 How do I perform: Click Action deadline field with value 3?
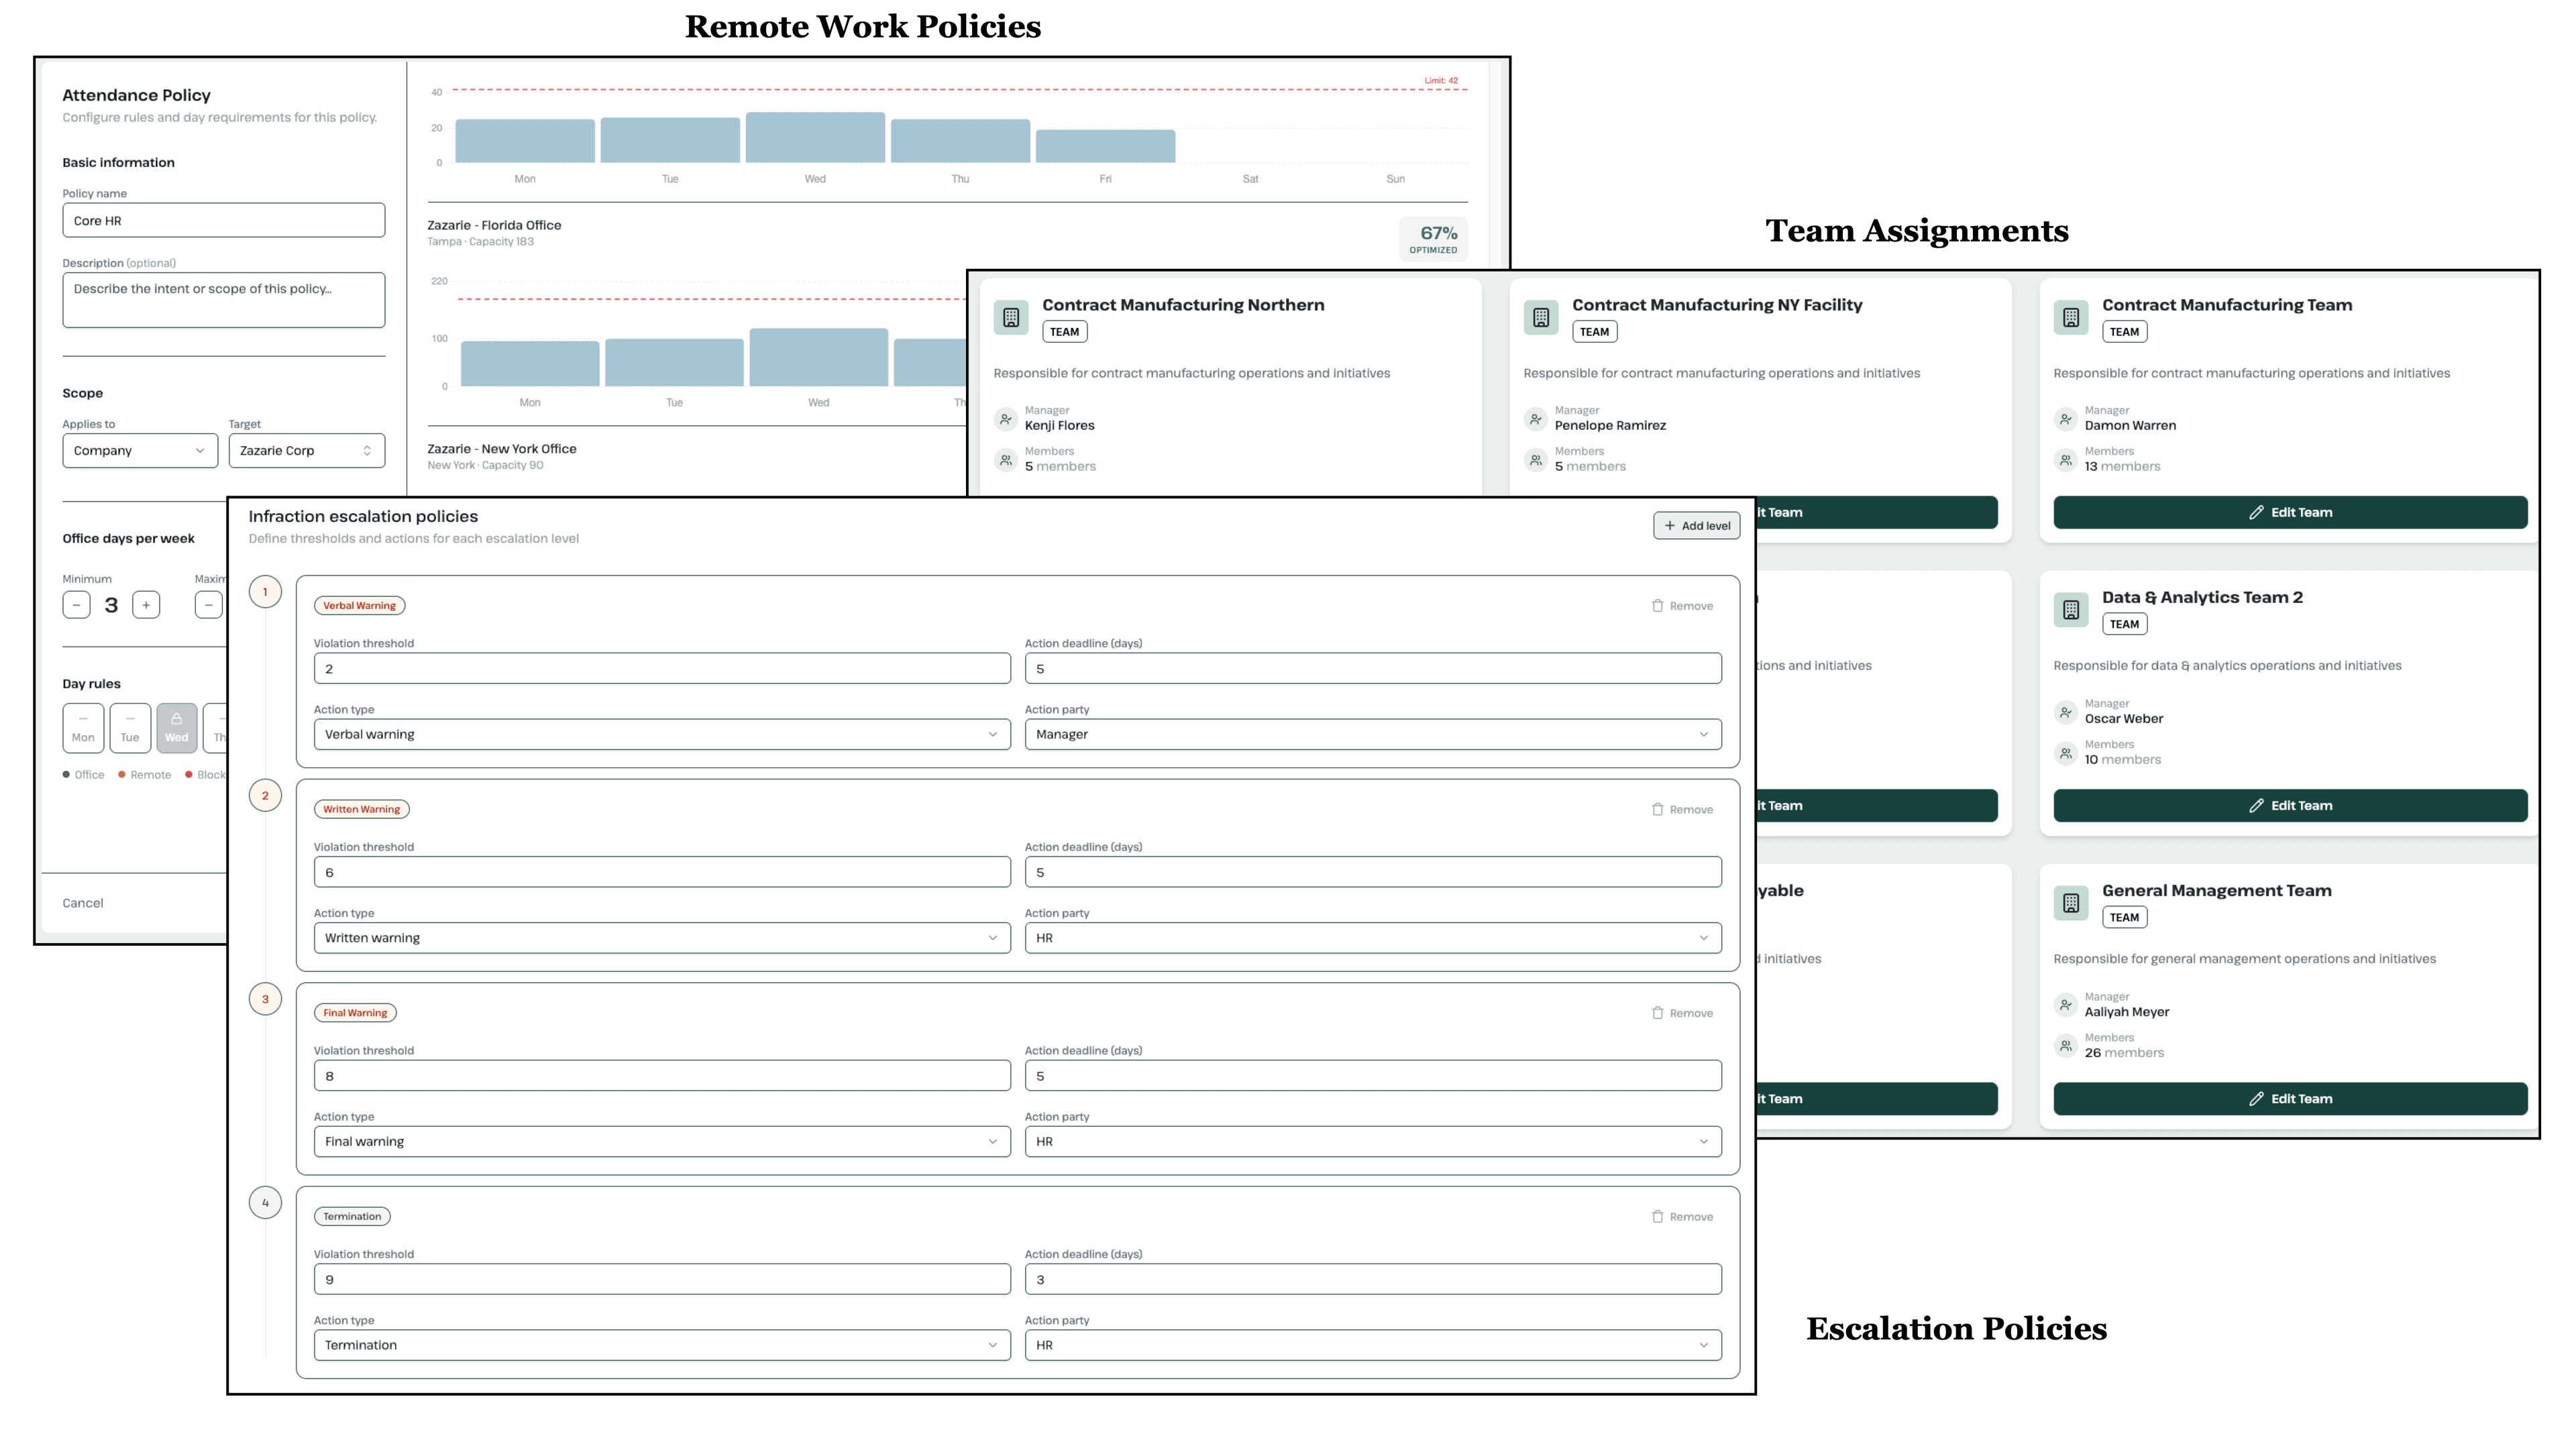[x=1373, y=1279]
